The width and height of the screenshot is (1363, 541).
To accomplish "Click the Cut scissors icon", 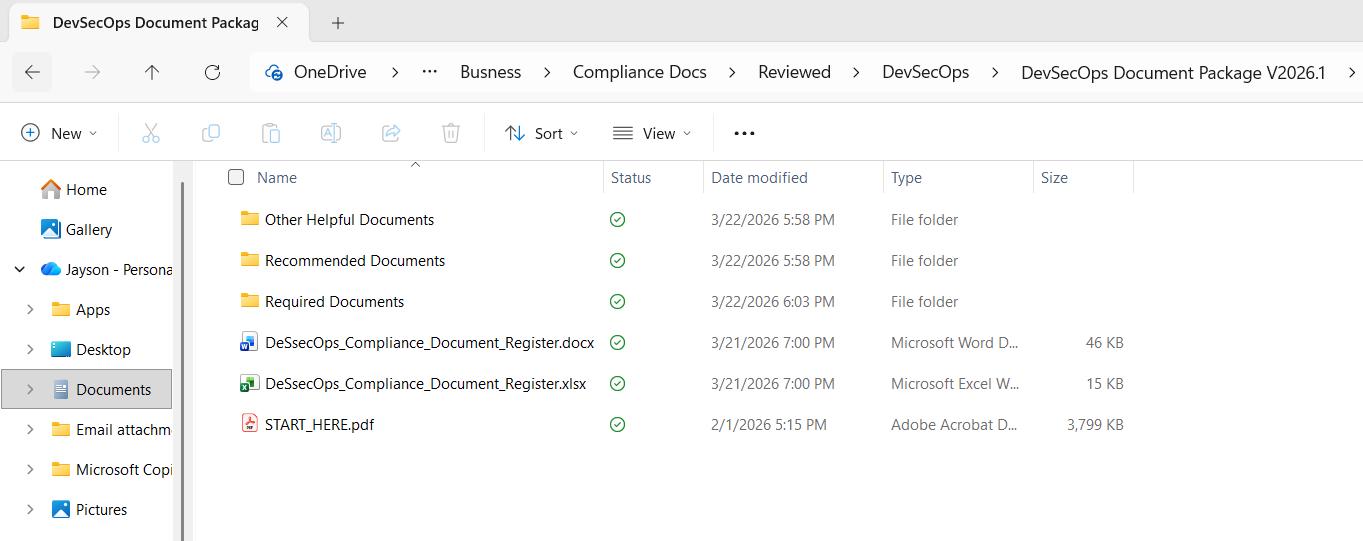I will click(x=151, y=133).
